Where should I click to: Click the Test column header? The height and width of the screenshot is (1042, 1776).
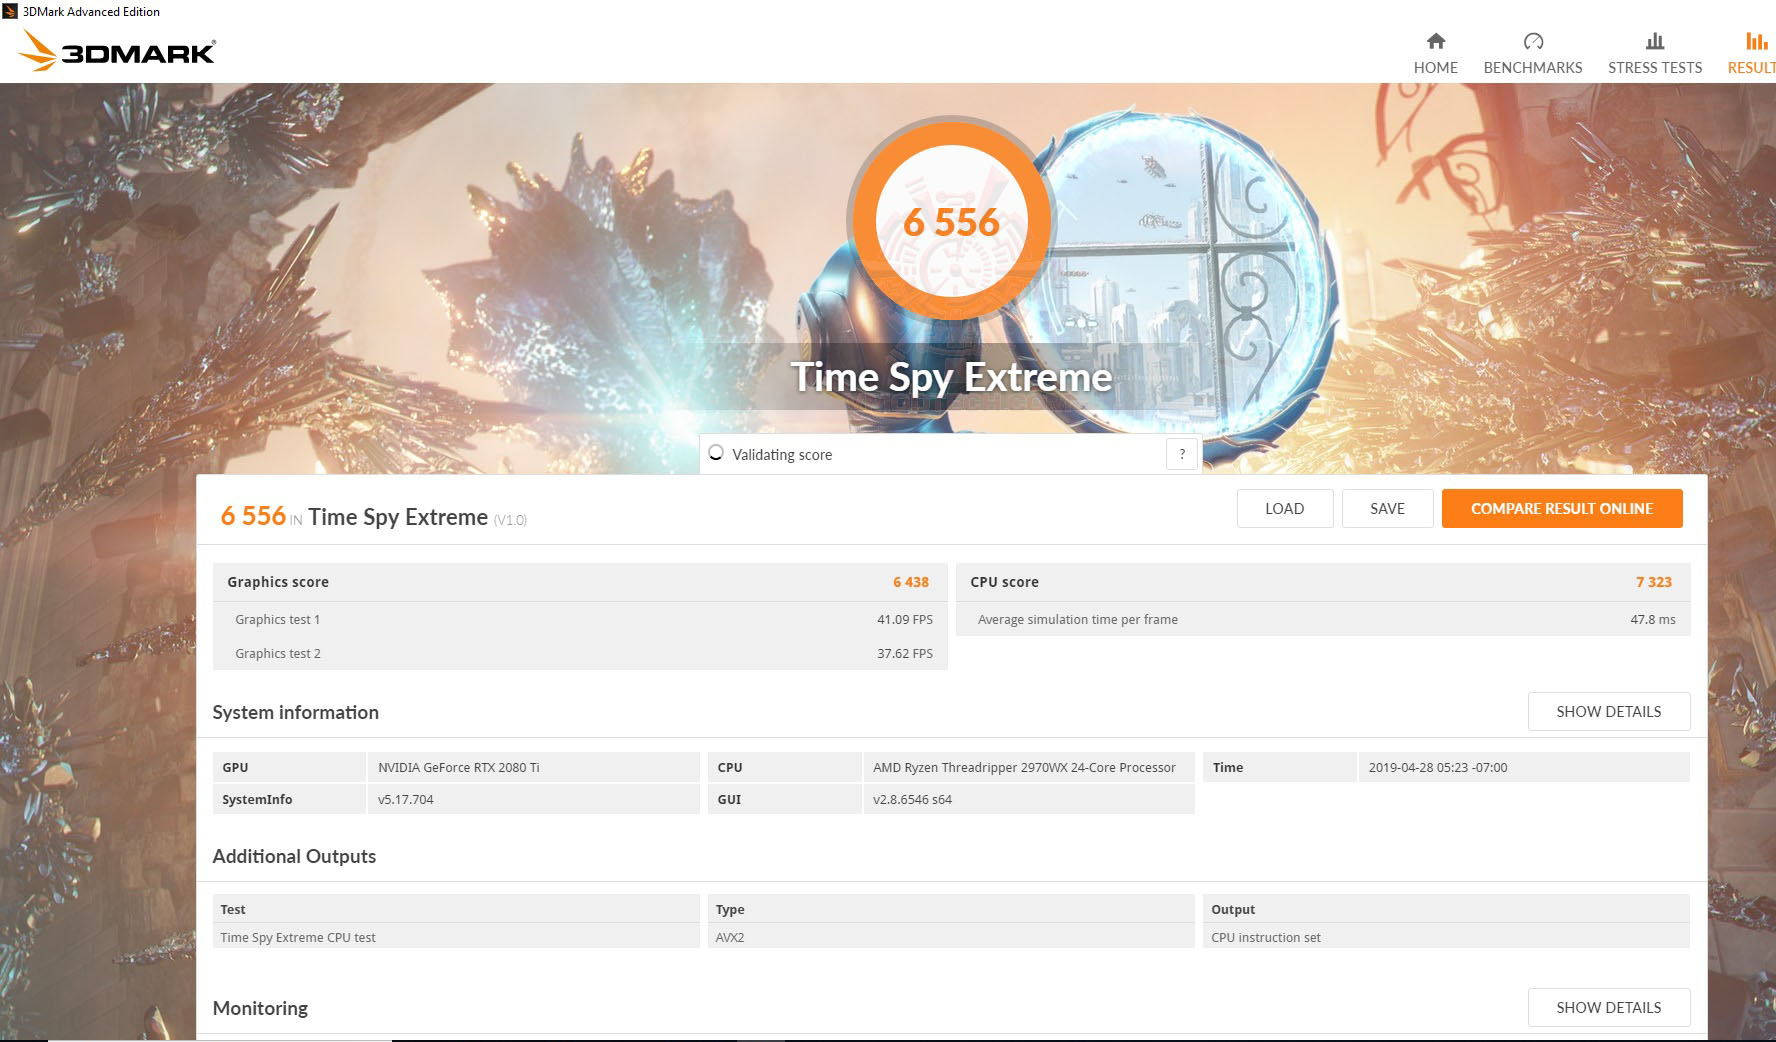pos(233,909)
